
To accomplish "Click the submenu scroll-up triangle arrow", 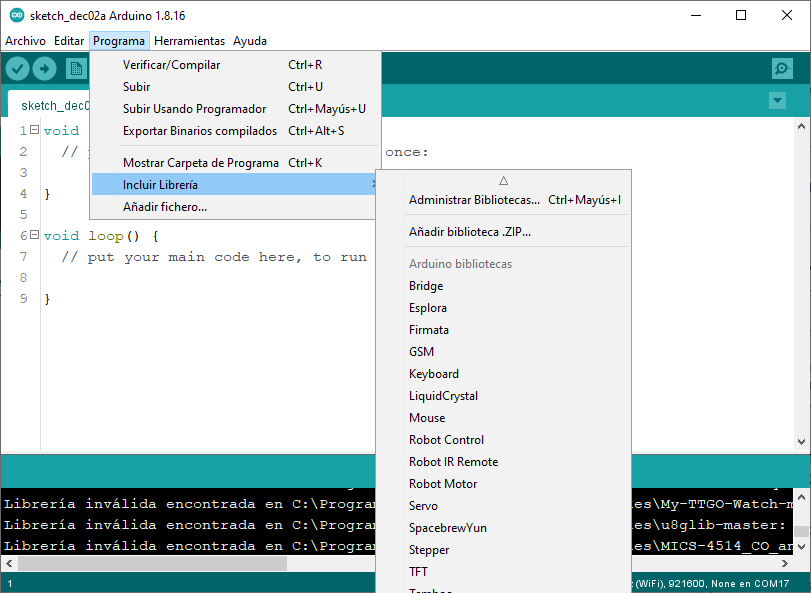I will click(x=504, y=180).
